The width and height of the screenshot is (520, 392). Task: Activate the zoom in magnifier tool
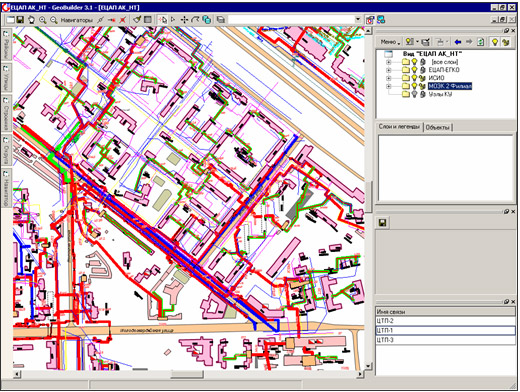pos(42,20)
